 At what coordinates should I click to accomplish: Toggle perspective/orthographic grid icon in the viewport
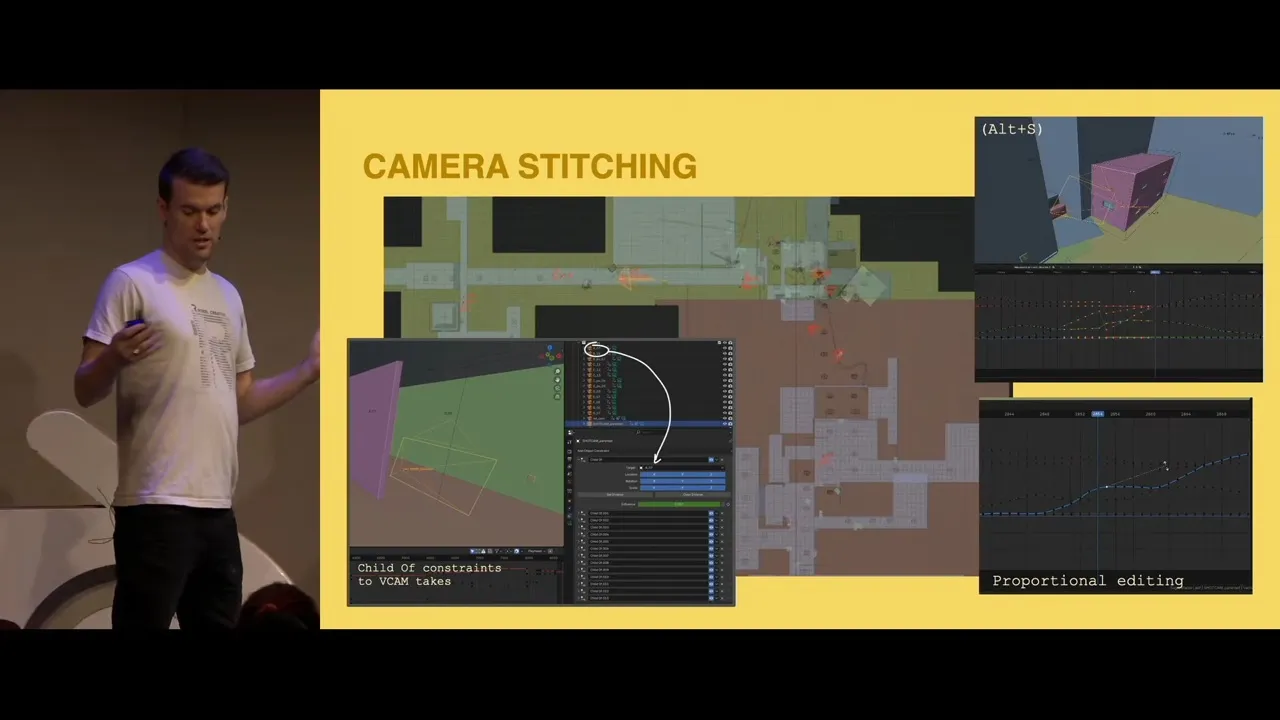point(557,396)
